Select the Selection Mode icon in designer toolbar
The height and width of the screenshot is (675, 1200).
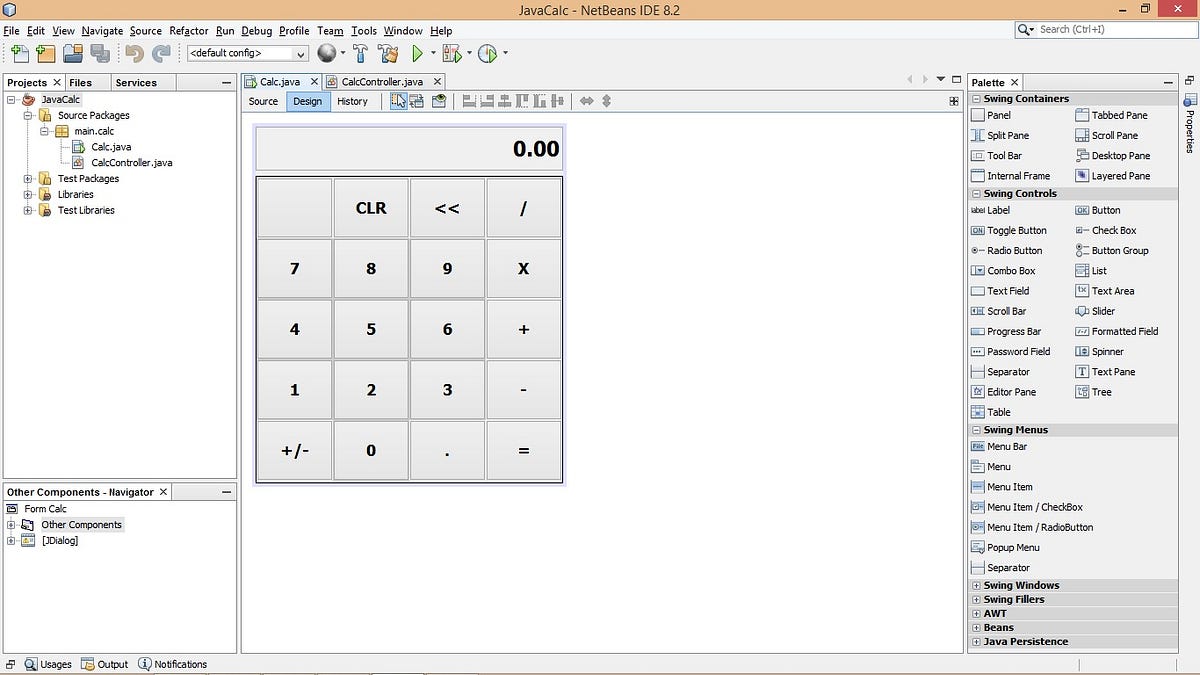coord(399,101)
